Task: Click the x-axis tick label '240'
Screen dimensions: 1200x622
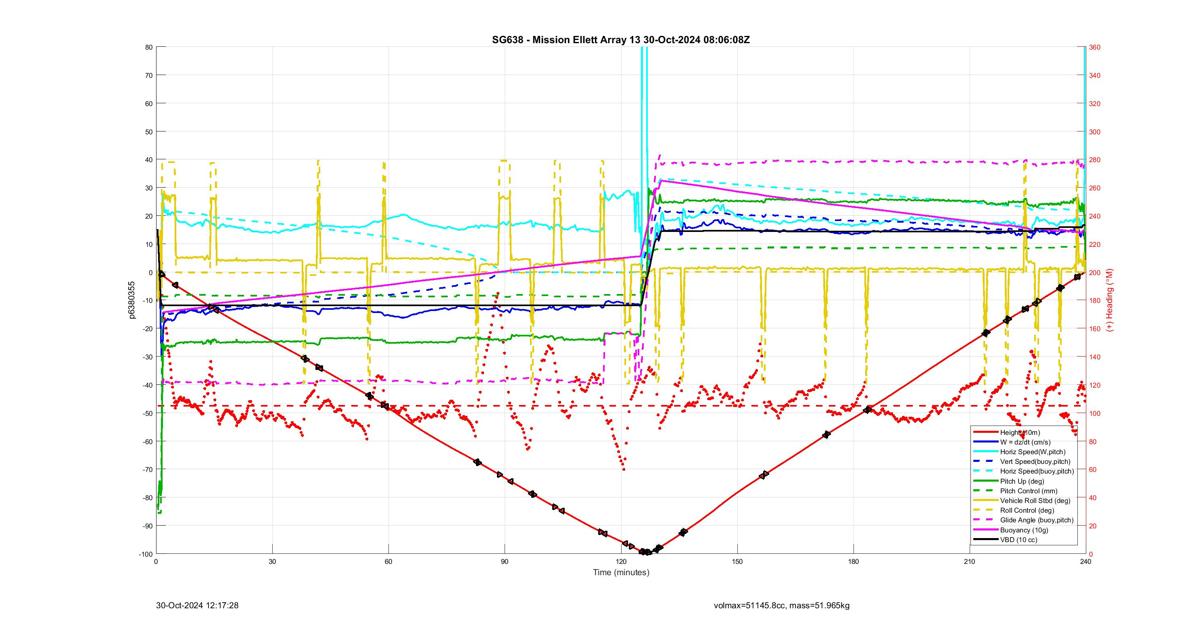Action: pos(1084,562)
